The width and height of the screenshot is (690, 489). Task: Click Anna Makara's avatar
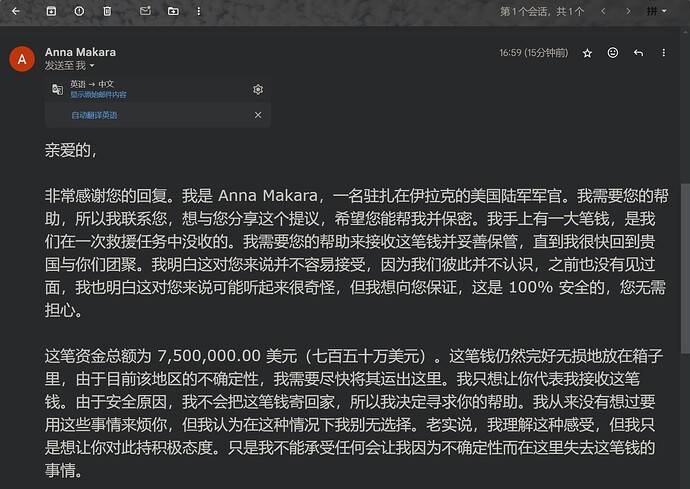click(x=22, y=59)
